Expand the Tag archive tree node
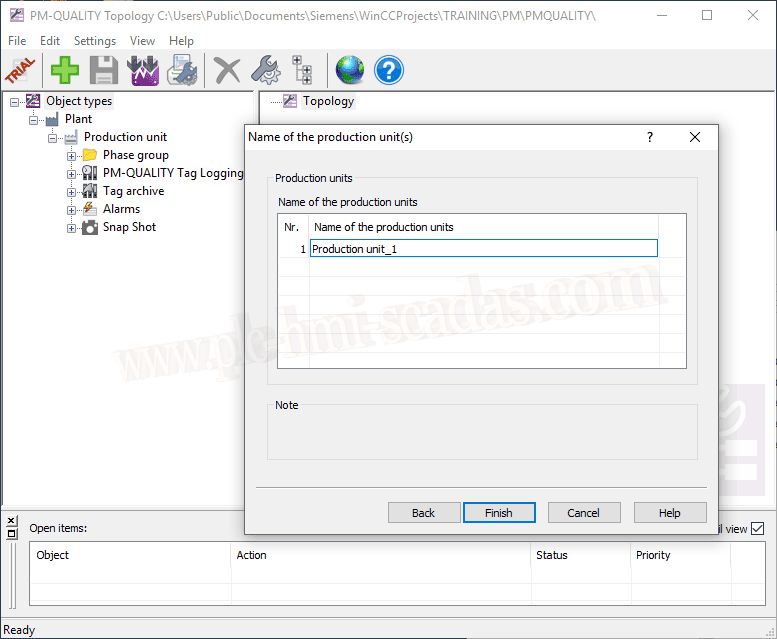The image size is (777, 639). (x=72, y=192)
